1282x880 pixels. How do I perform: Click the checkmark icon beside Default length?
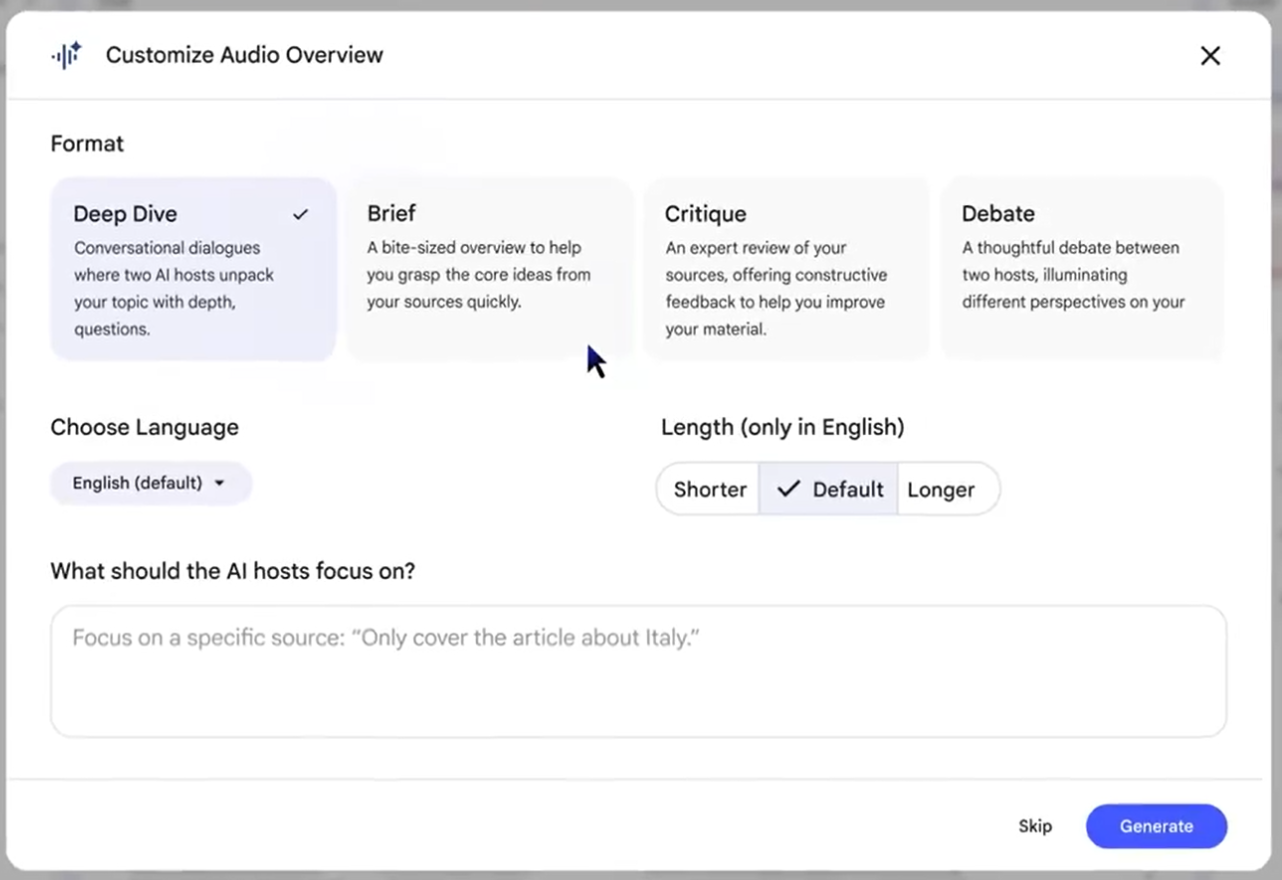(789, 489)
